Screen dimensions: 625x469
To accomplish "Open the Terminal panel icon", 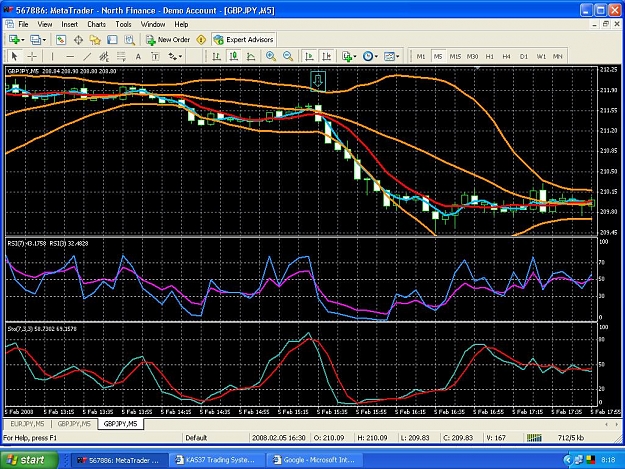I will pos(112,40).
